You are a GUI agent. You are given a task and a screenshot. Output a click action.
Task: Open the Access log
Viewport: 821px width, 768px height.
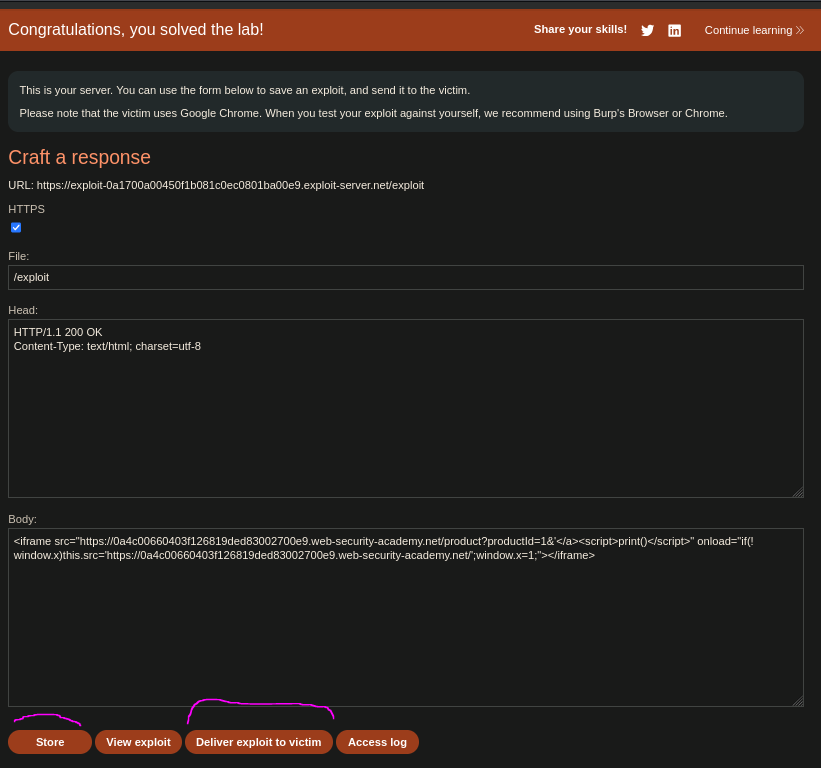point(377,742)
